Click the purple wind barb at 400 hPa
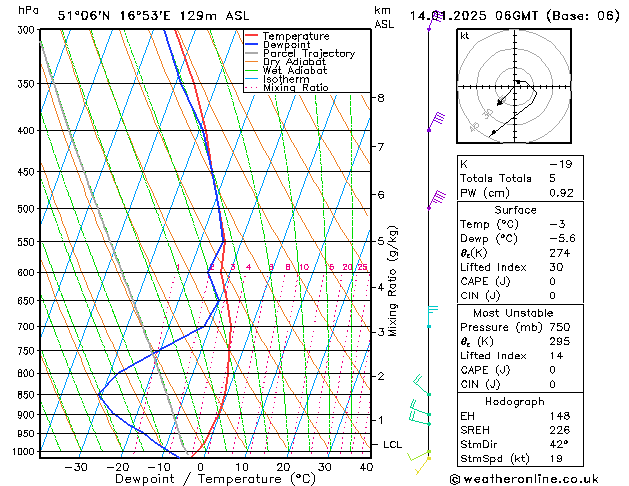This screenshot has height=486, width=629. [x=436, y=122]
